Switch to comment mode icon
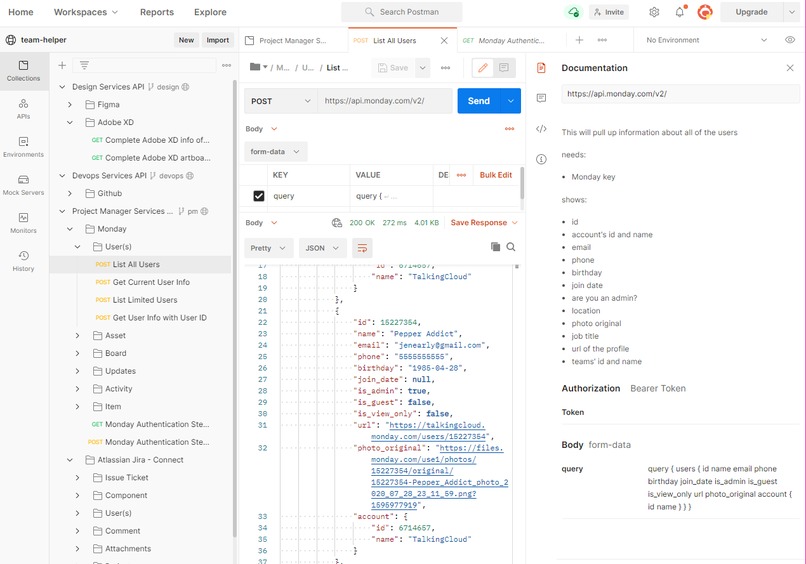The height and width of the screenshot is (564, 806). pos(504,68)
